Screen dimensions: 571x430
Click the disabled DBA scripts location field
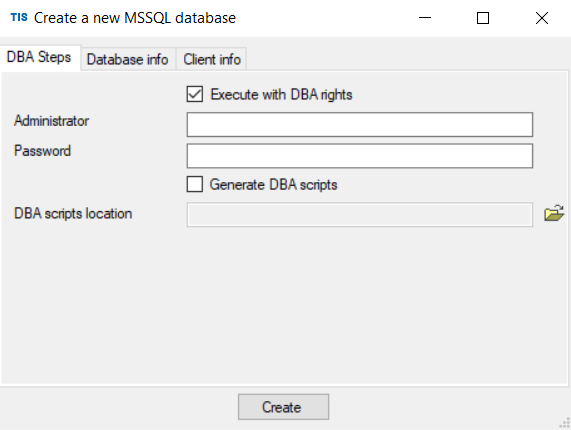[360, 214]
